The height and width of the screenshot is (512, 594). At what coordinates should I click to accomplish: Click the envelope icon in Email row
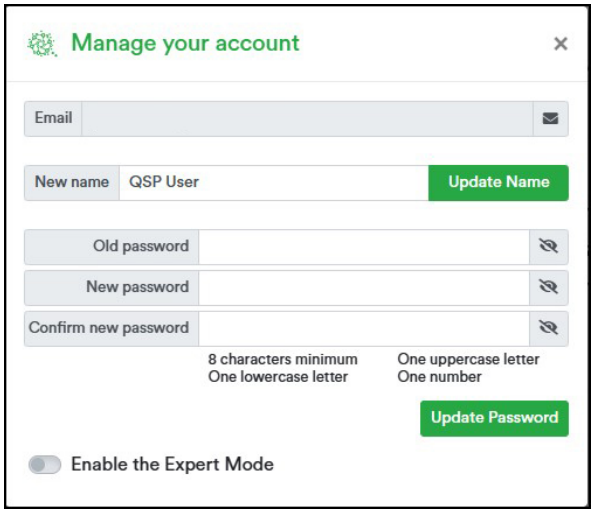coord(550,119)
